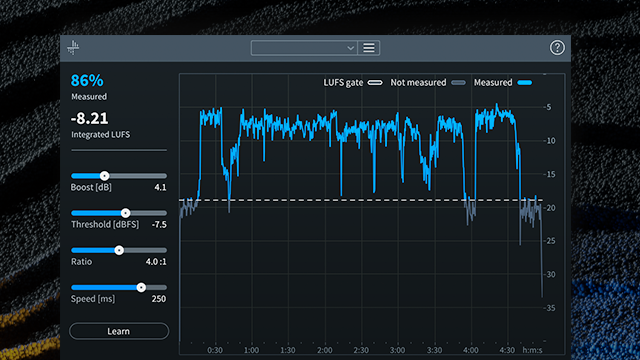Image resolution: width=640 pixels, height=360 pixels.
Task: Click the Learn button
Action: click(119, 331)
